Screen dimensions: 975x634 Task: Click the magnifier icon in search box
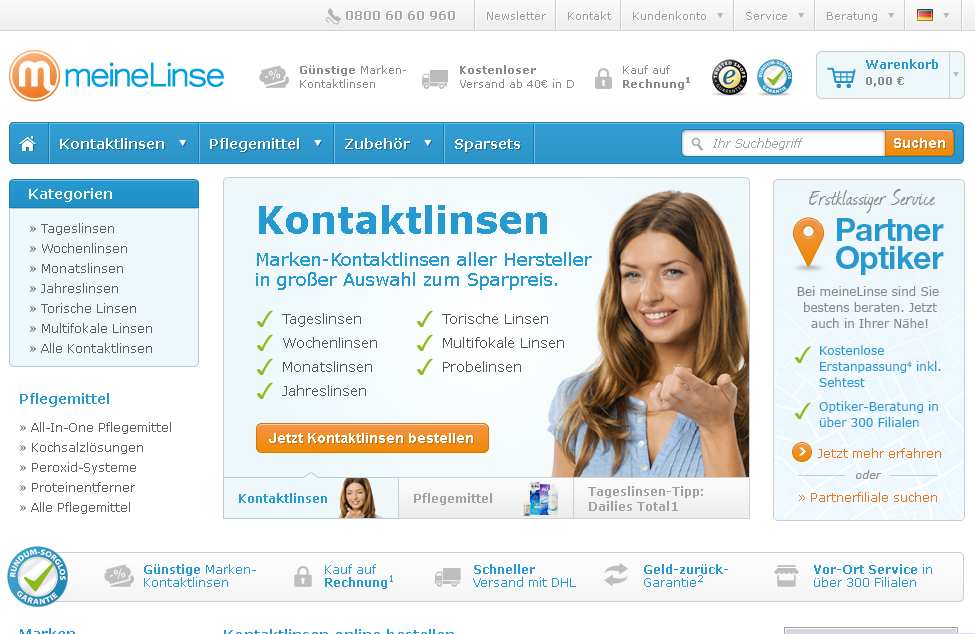click(x=697, y=144)
